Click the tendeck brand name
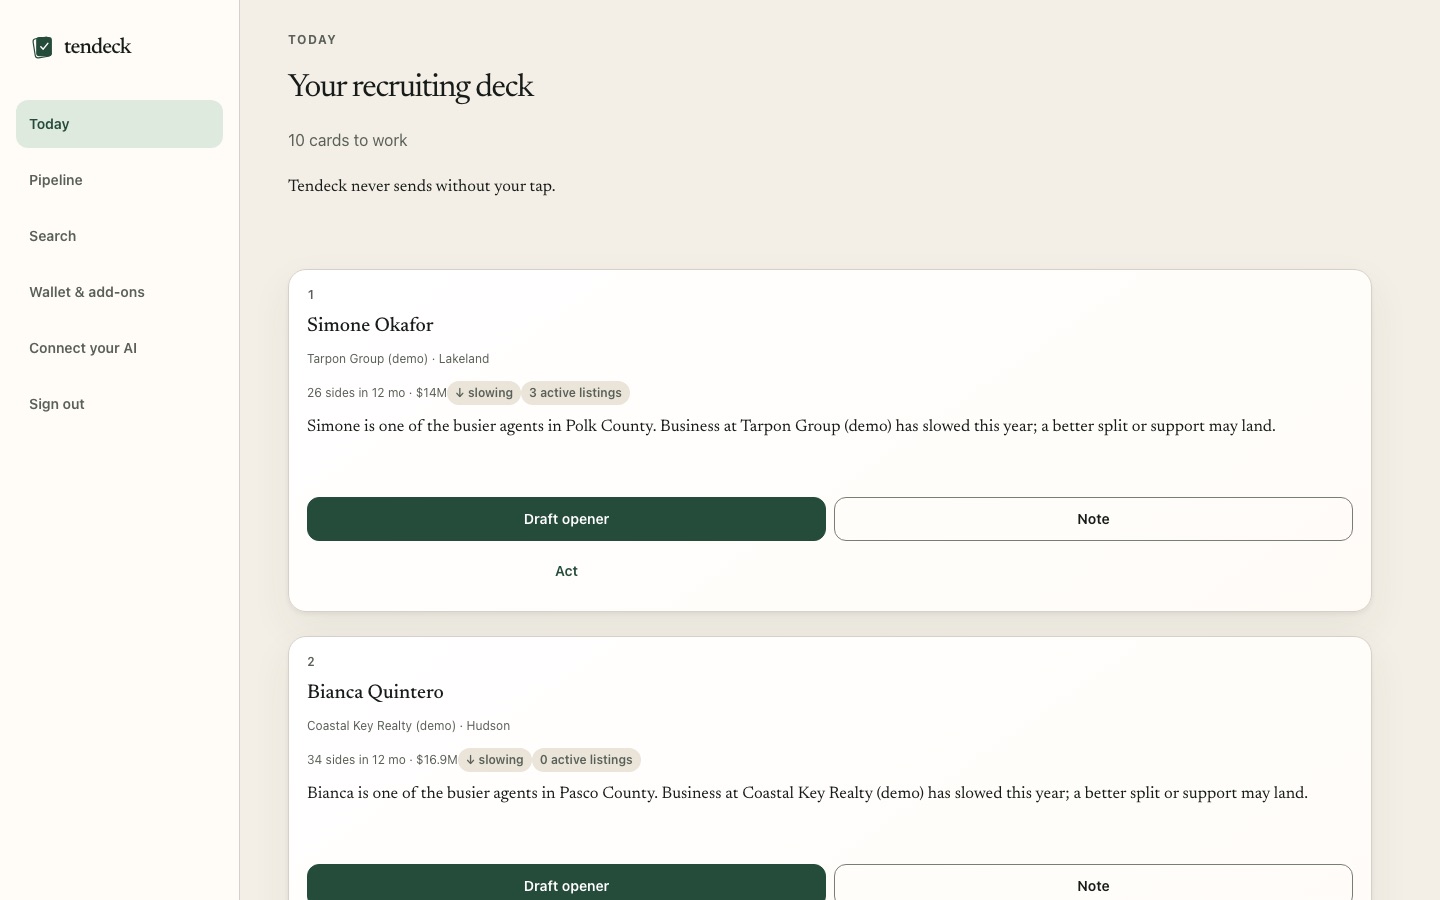This screenshot has height=900, width=1440. click(98, 47)
